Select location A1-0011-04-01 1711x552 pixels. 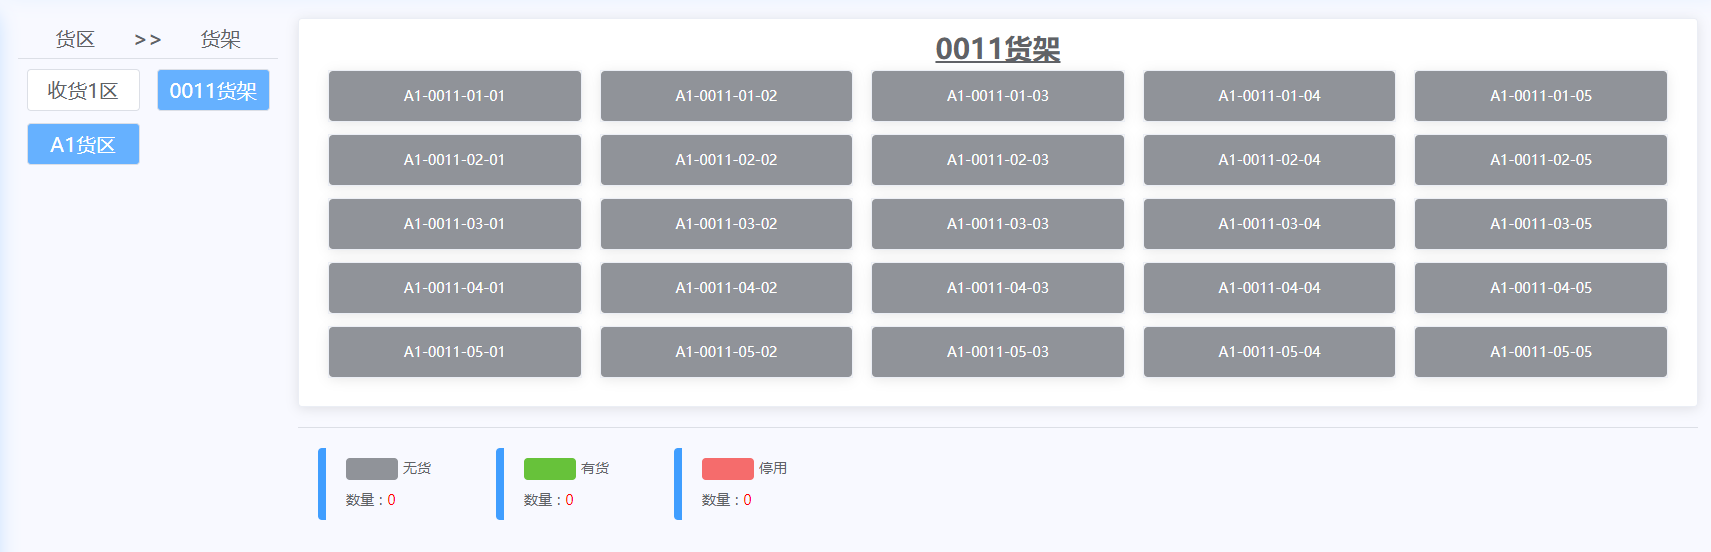click(454, 288)
